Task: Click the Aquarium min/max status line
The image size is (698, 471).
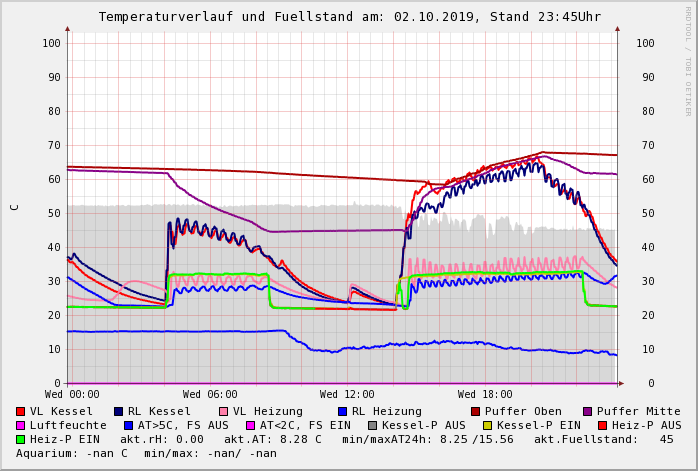Action: tap(147, 454)
